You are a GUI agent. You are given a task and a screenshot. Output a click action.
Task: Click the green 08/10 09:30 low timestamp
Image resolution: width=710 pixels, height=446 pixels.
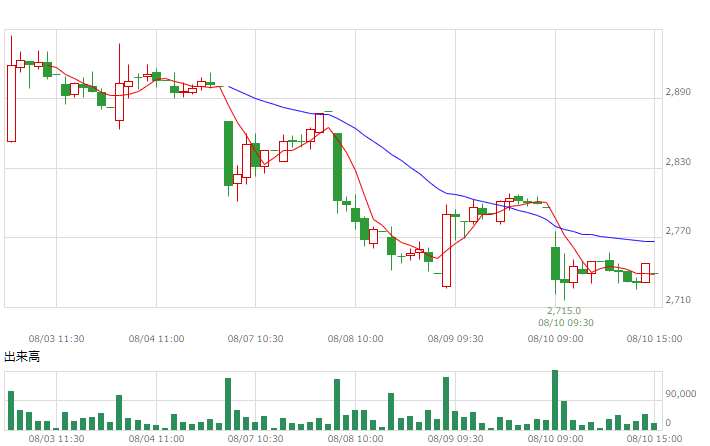(566, 323)
